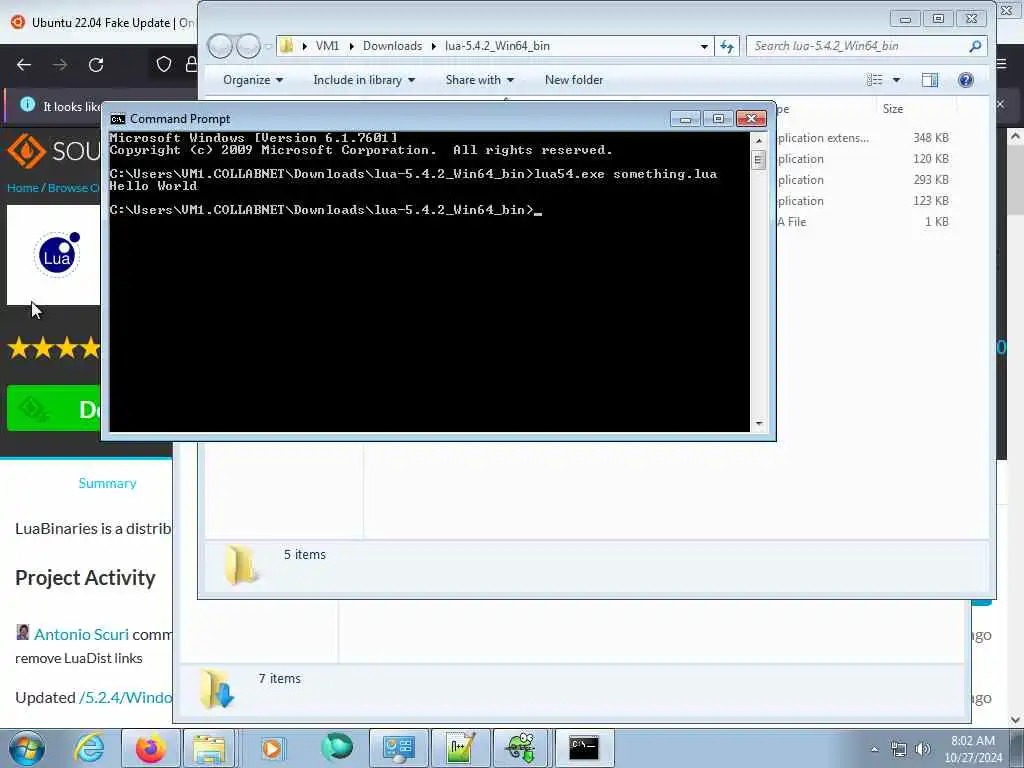Open the control panel taskbar icon
The width and height of the screenshot is (1024, 768).
coord(398,748)
